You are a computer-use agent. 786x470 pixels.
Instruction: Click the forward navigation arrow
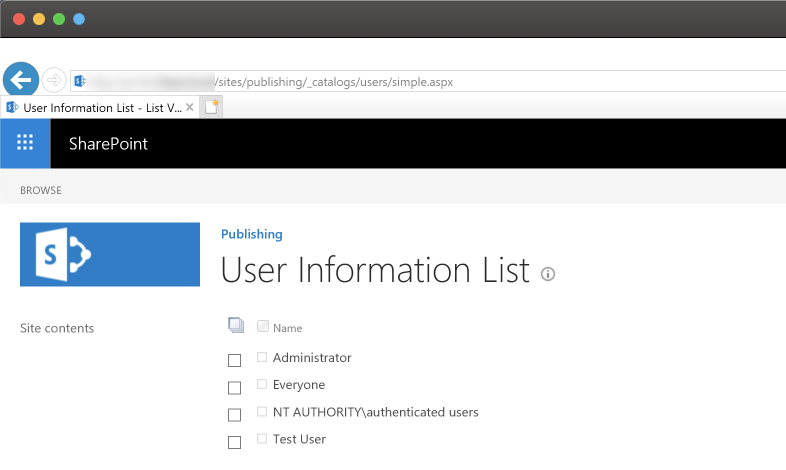[x=54, y=80]
